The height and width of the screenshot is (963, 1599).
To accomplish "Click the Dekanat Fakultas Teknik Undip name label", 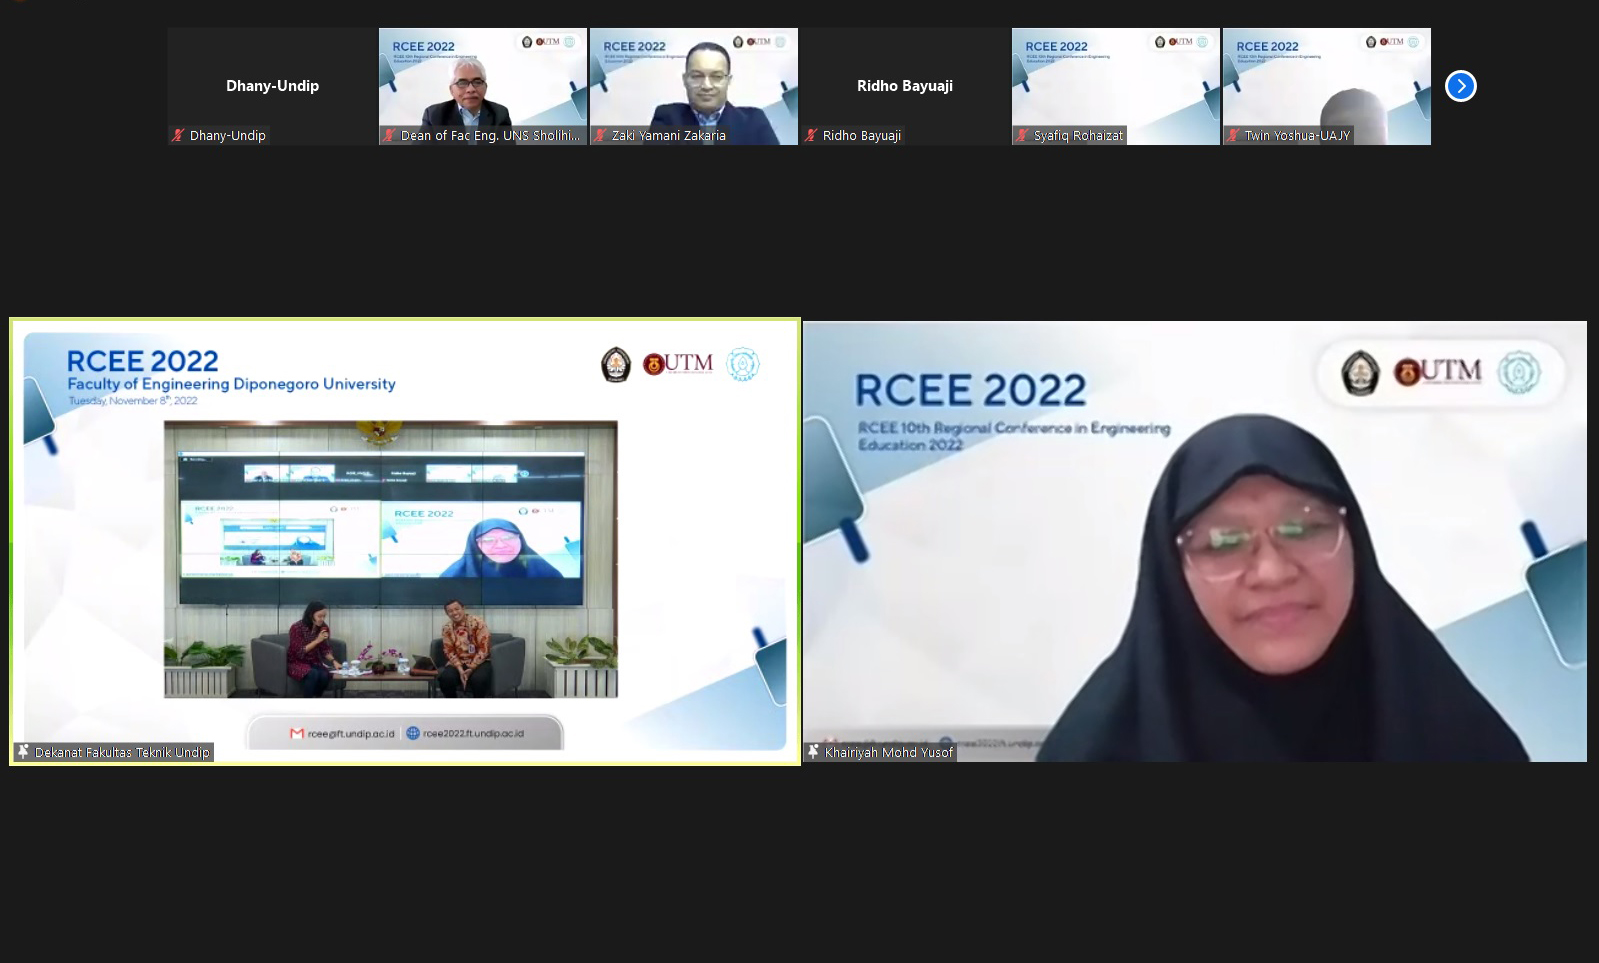I will [122, 753].
